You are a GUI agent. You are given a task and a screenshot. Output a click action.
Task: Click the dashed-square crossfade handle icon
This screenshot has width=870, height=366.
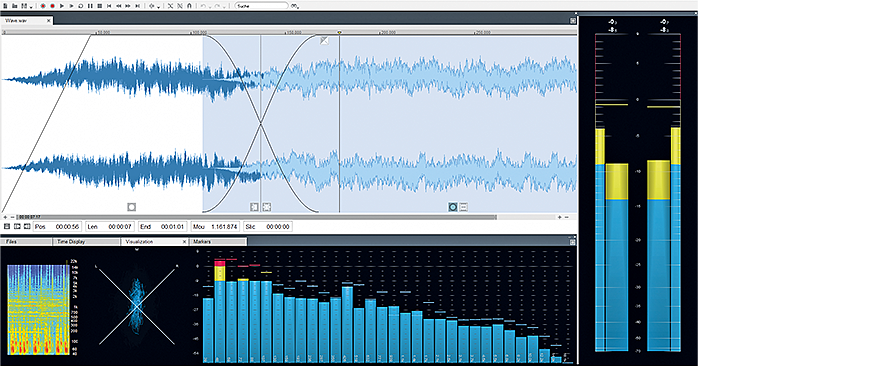(x=266, y=207)
